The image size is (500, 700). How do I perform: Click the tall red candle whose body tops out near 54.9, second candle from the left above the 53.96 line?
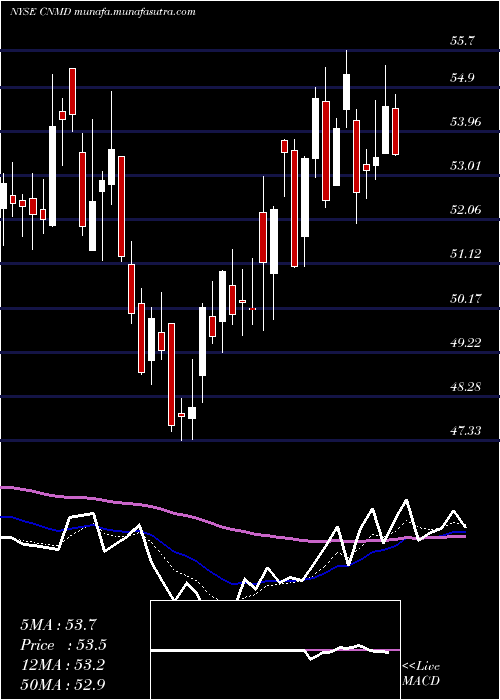tap(72, 92)
